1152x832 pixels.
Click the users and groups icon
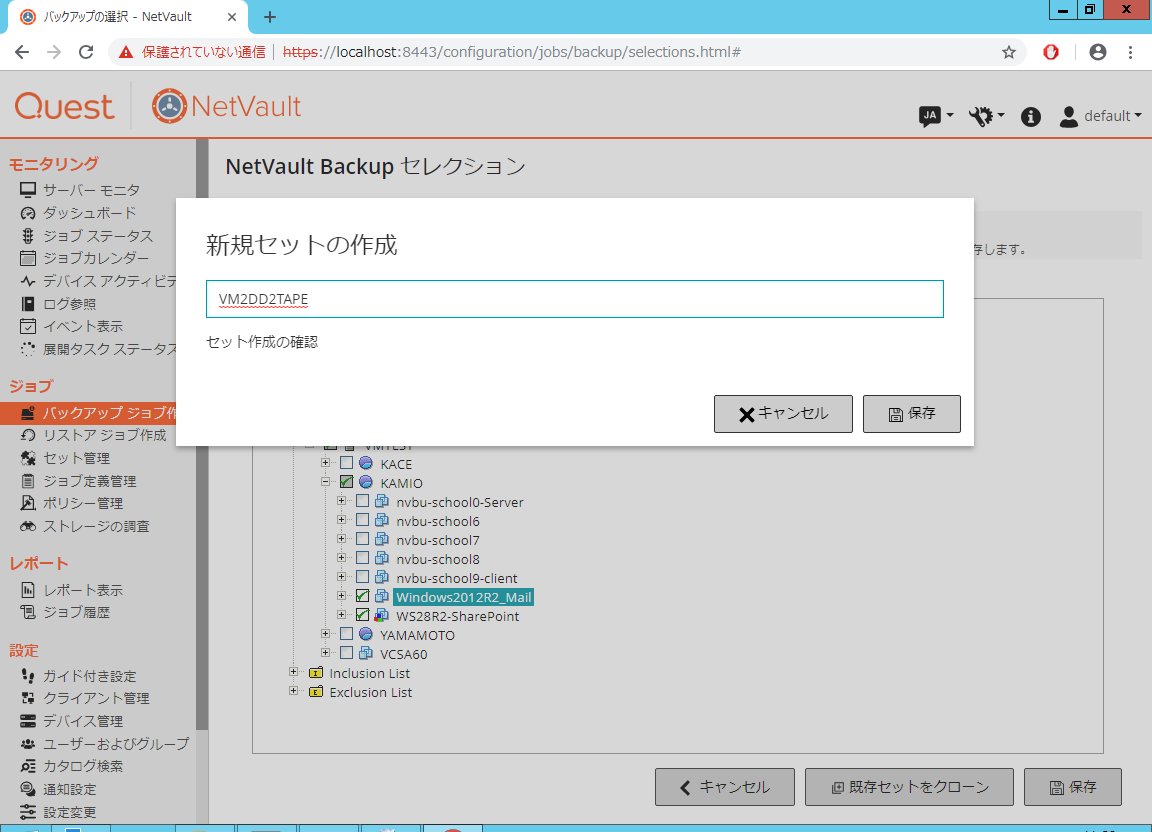28,744
